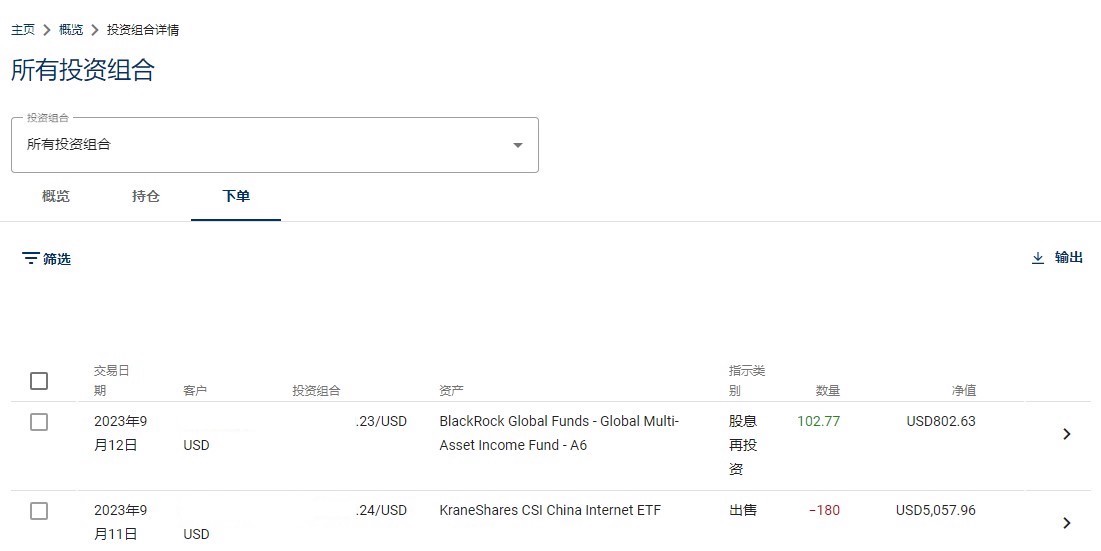Check the BlackRock Global Funds row checkbox

tap(39, 422)
